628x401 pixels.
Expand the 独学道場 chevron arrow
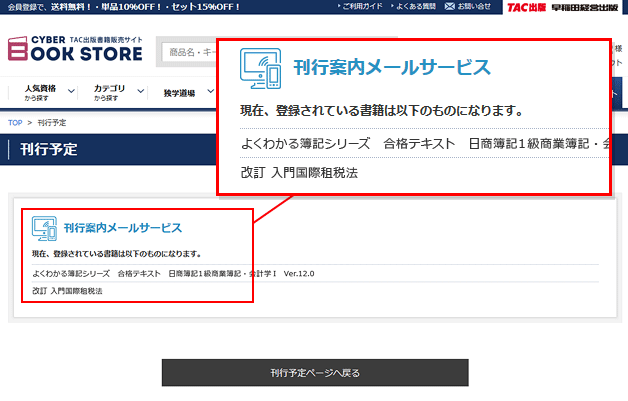[x=211, y=91]
